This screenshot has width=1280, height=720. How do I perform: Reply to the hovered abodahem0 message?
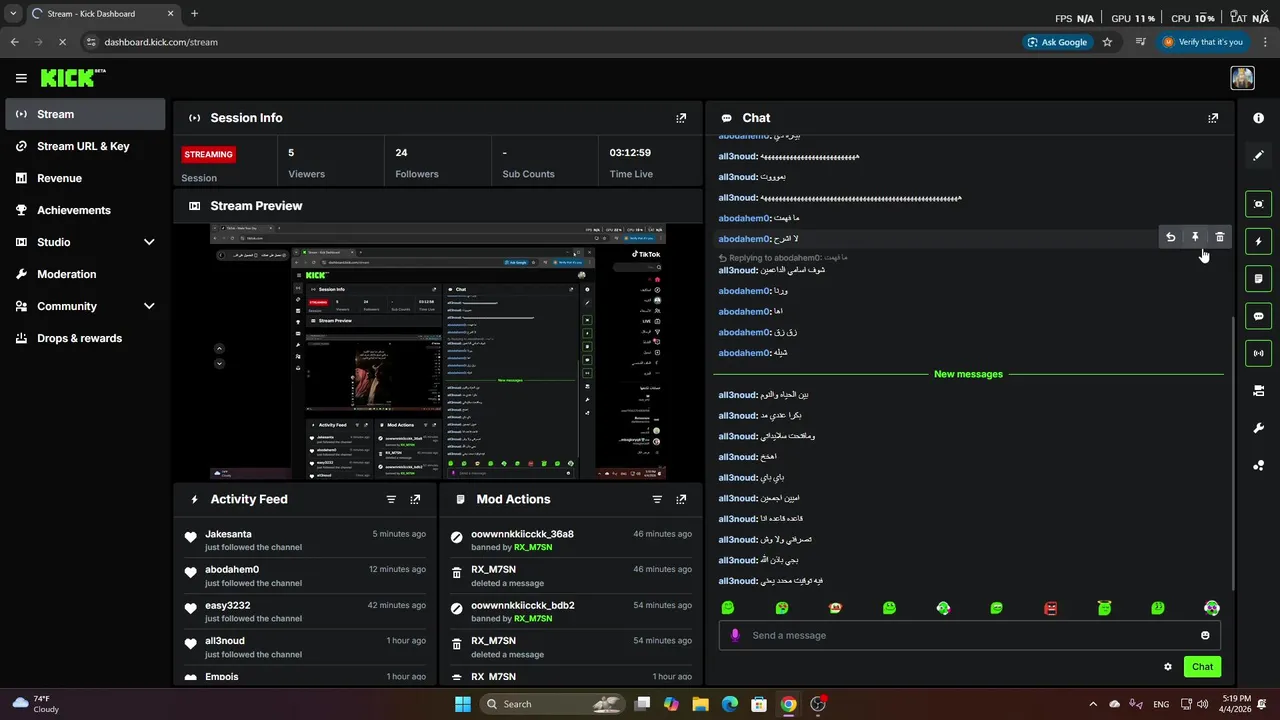1170,237
